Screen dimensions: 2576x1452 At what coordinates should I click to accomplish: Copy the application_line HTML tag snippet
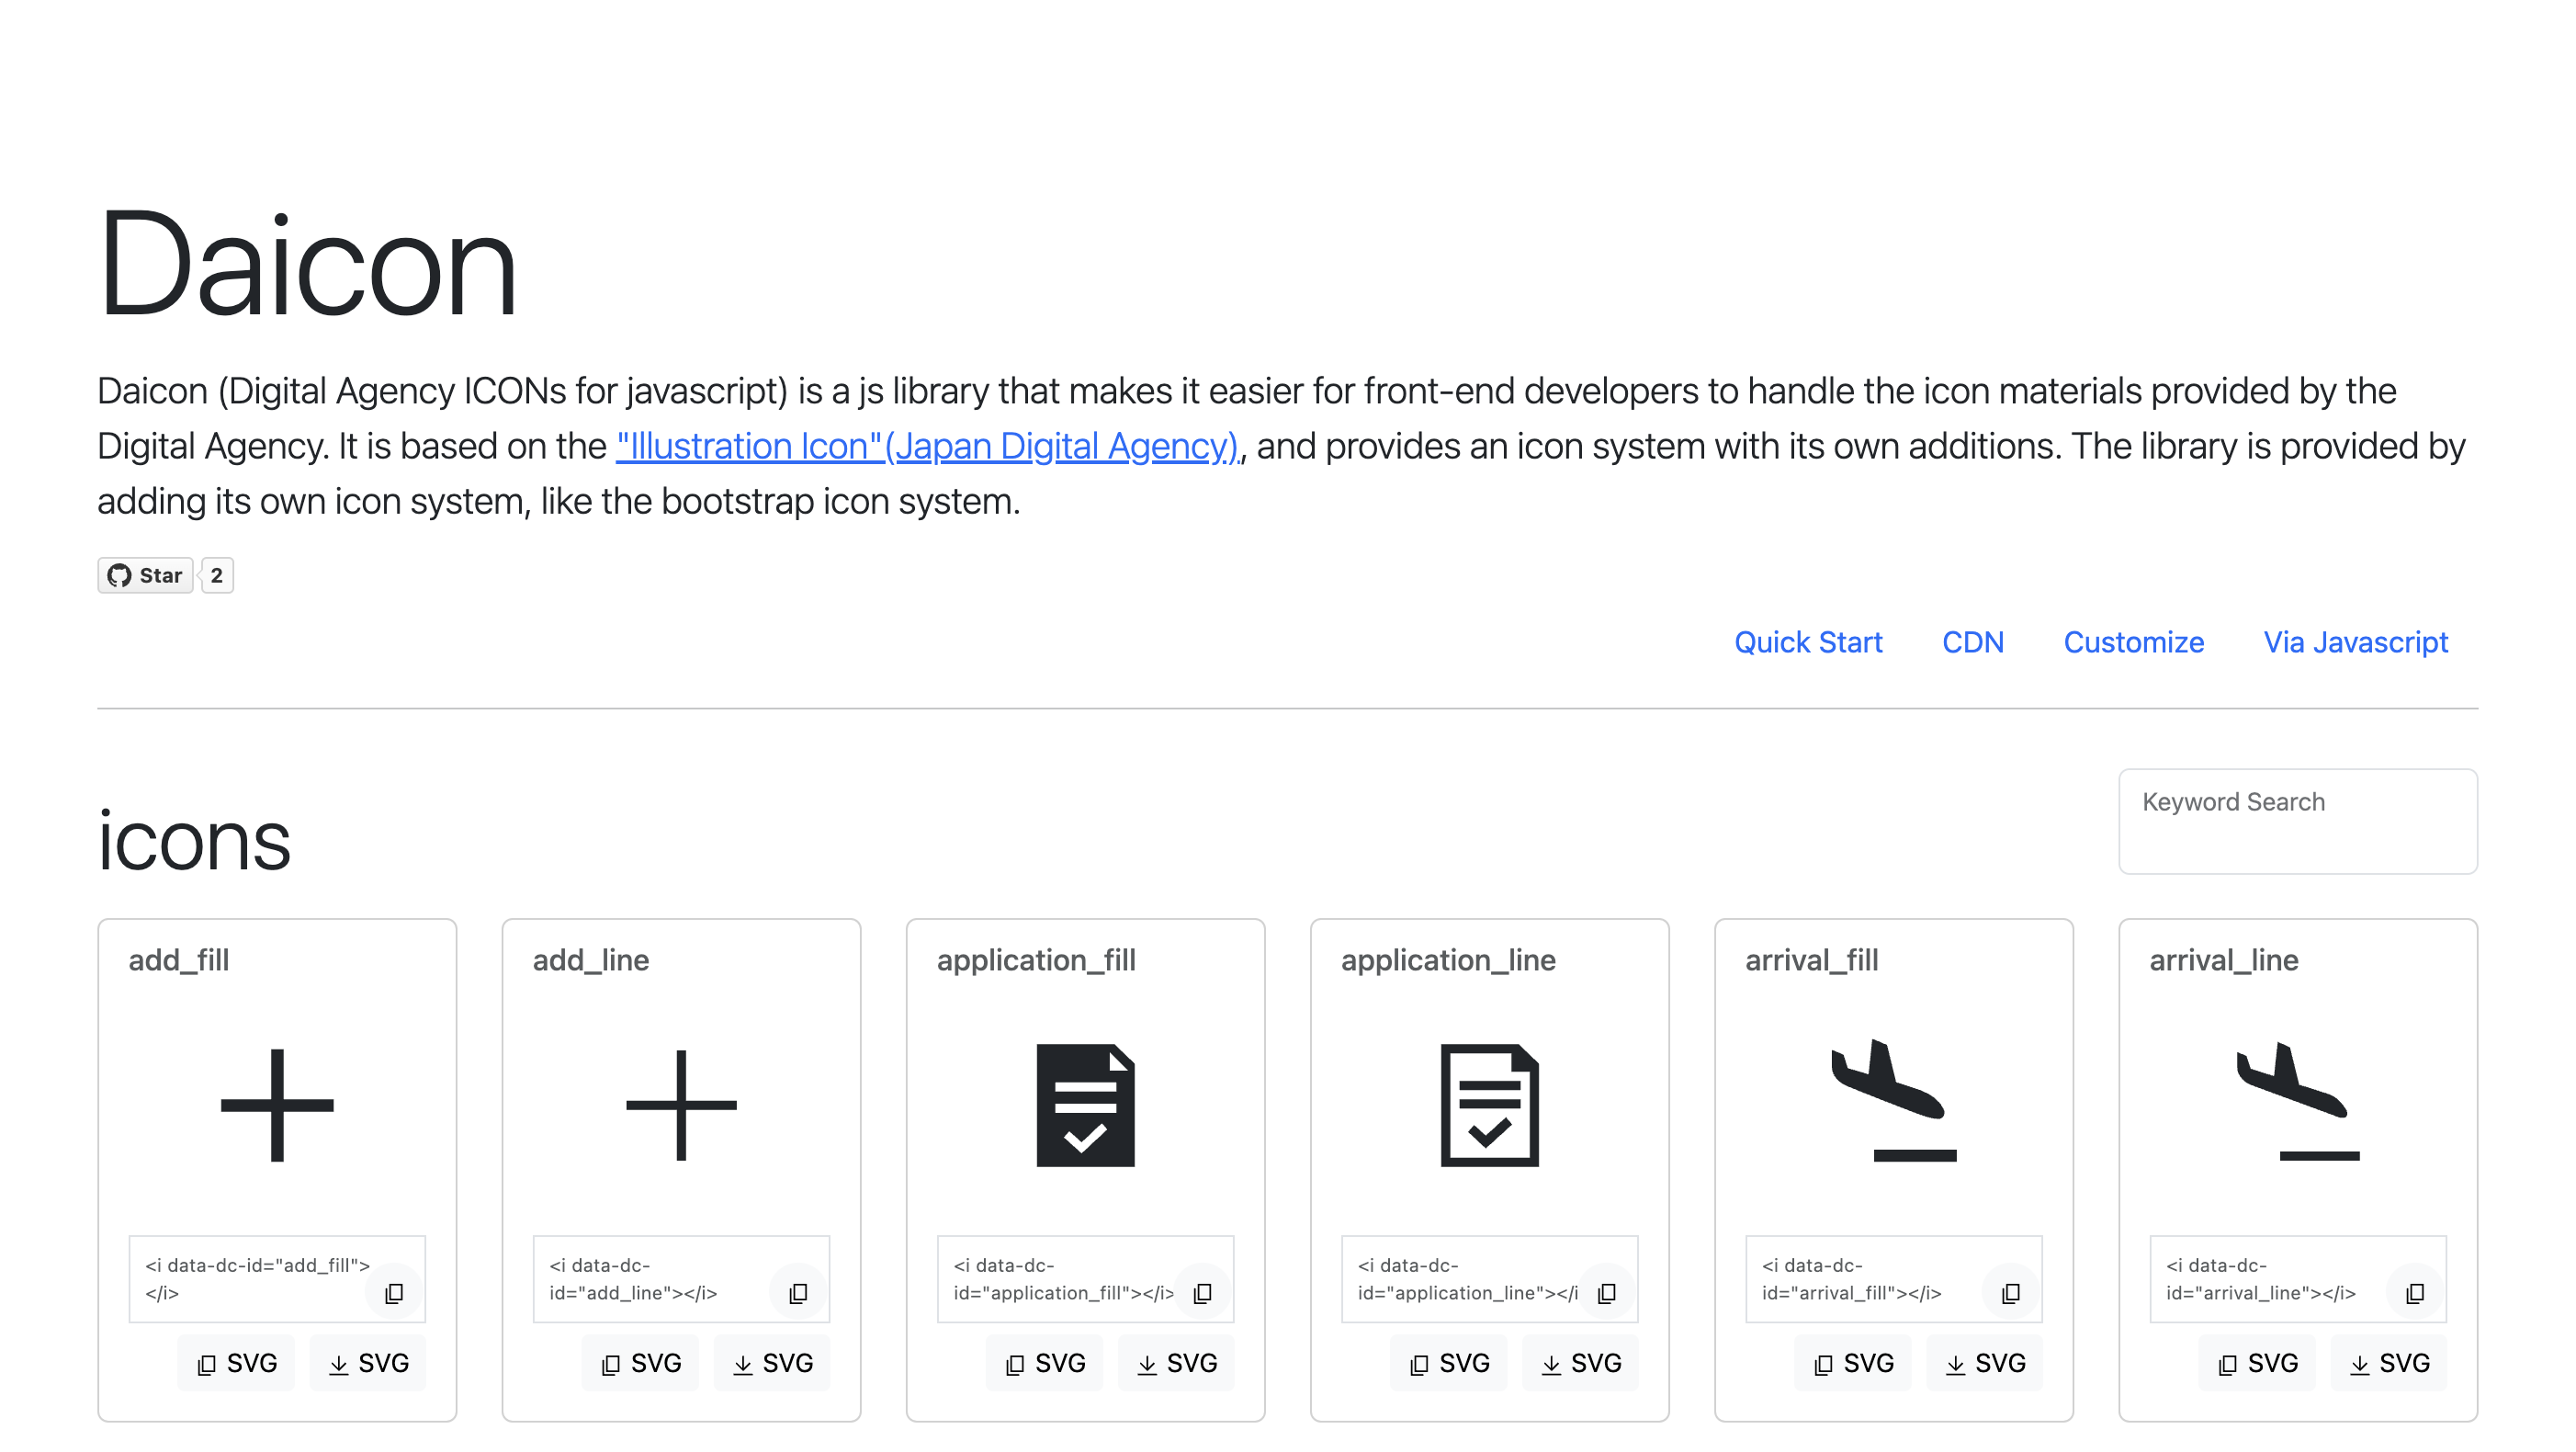click(x=1607, y=1293)
